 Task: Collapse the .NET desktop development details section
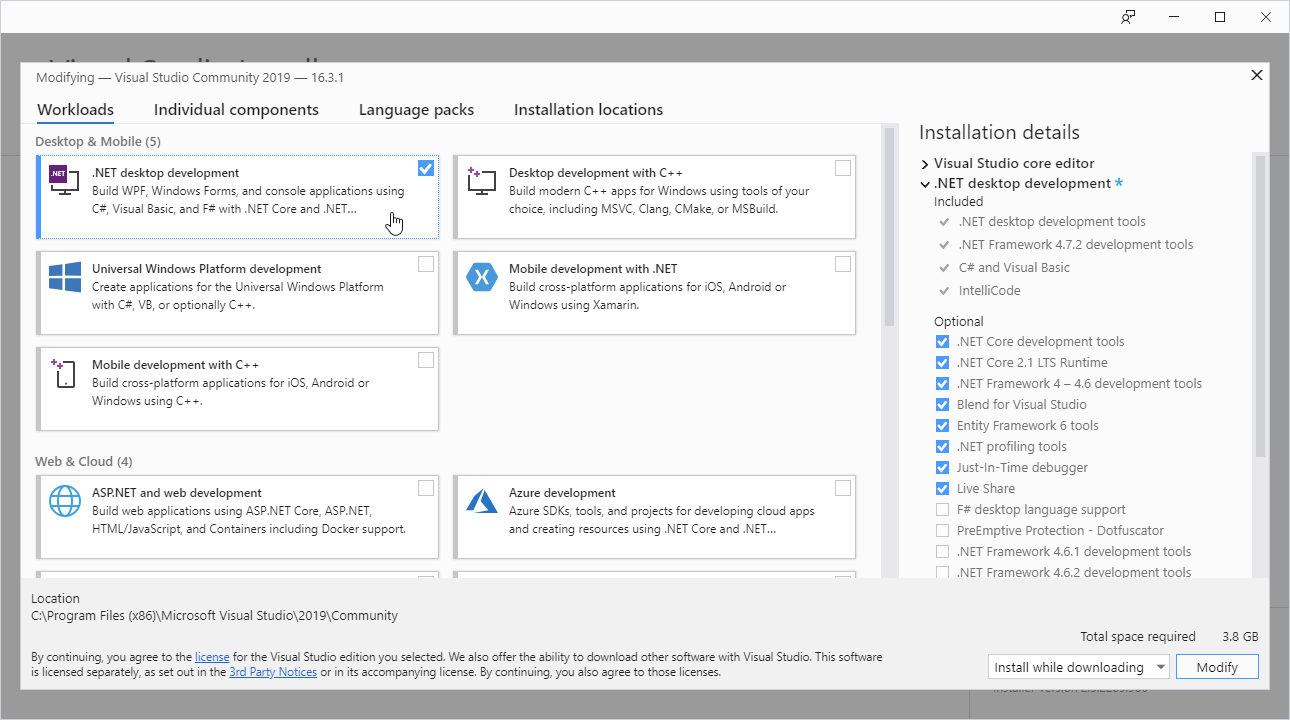[x=925, y=184]
